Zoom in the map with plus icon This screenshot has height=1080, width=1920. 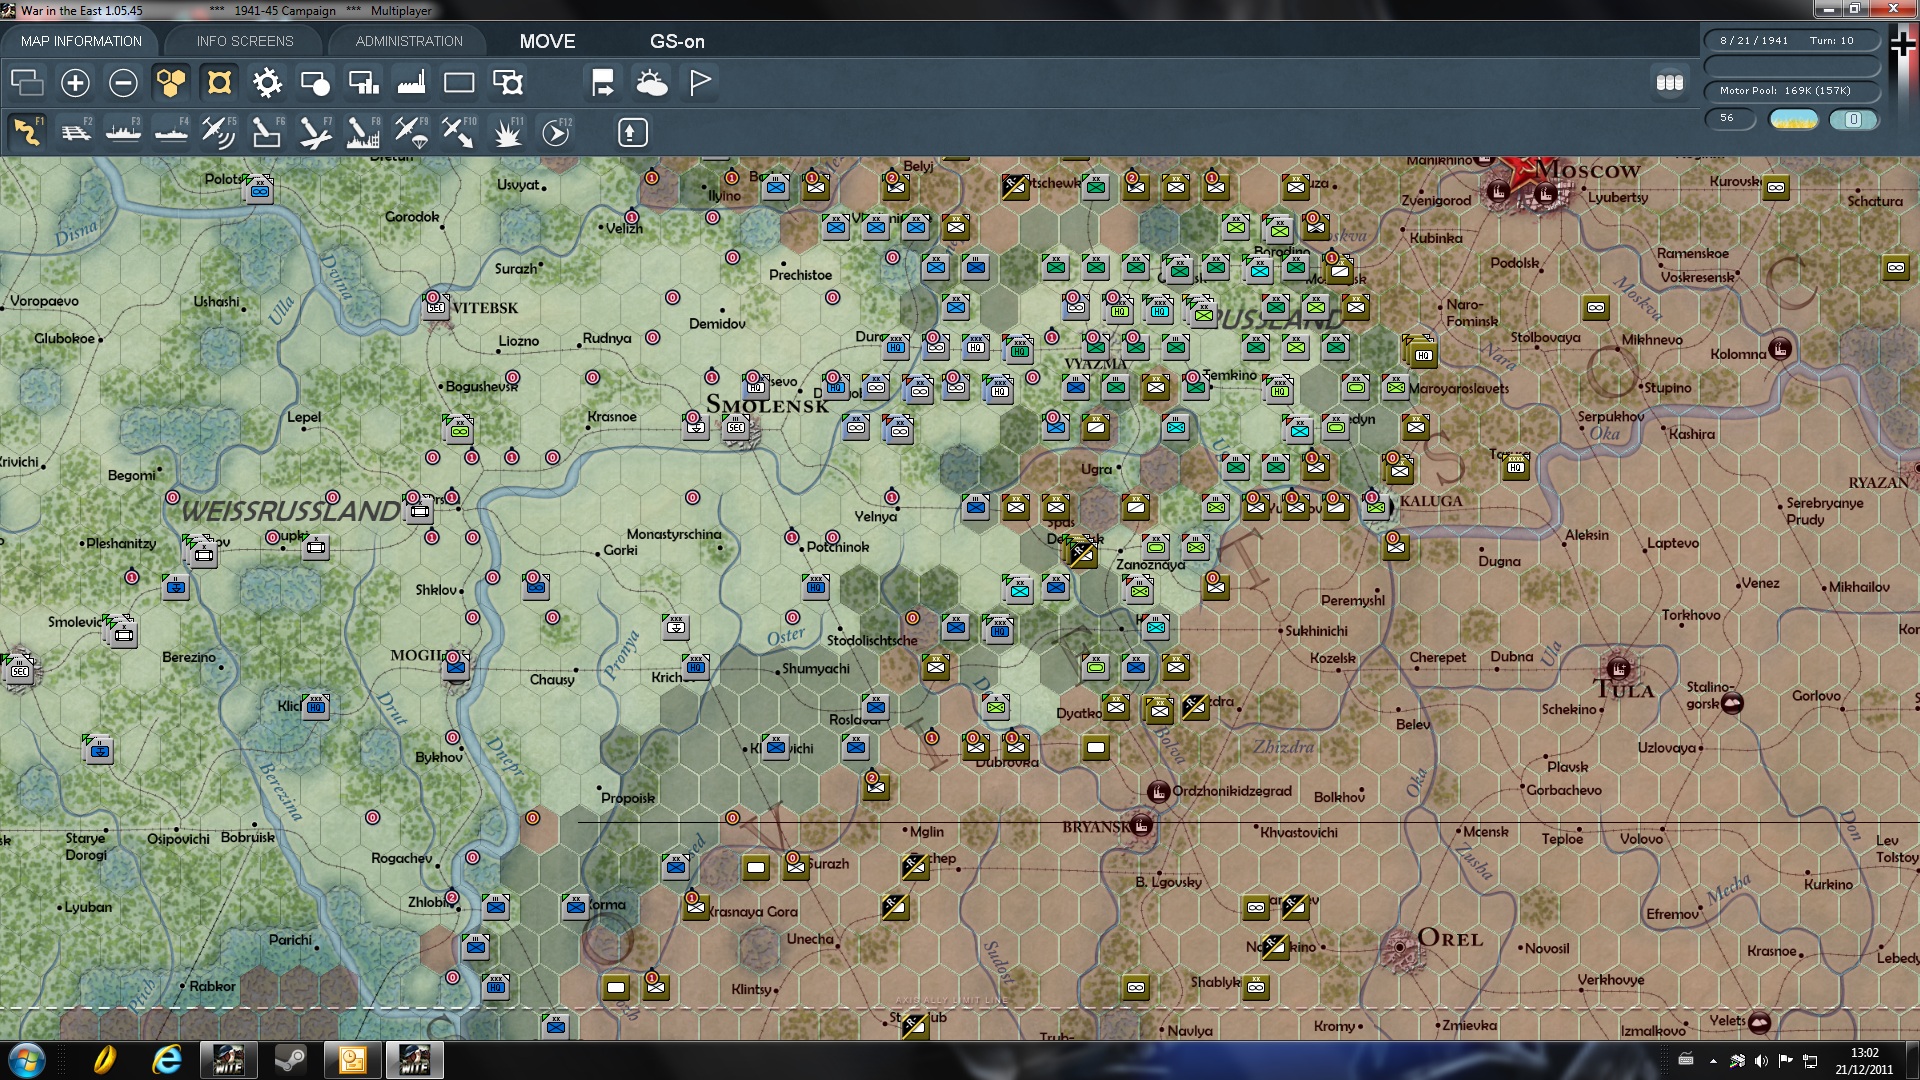[75, 83]
